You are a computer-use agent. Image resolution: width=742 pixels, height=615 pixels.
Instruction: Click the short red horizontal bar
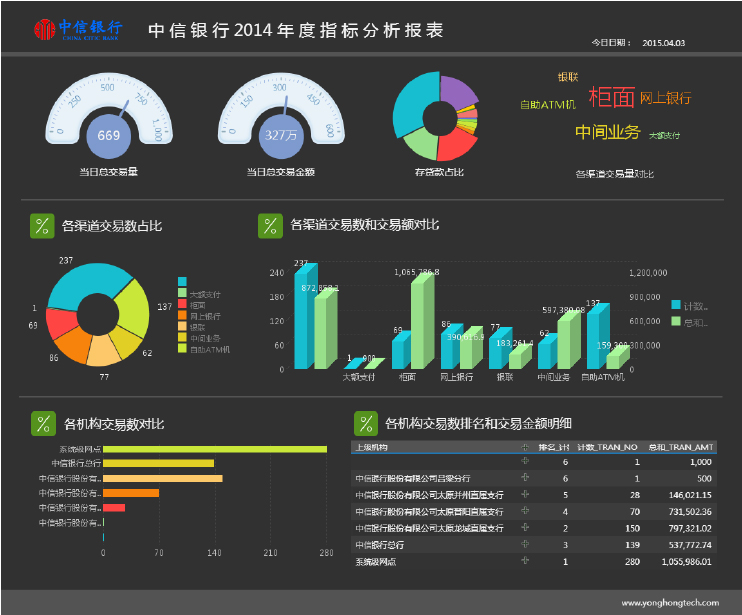pos(114,508)
